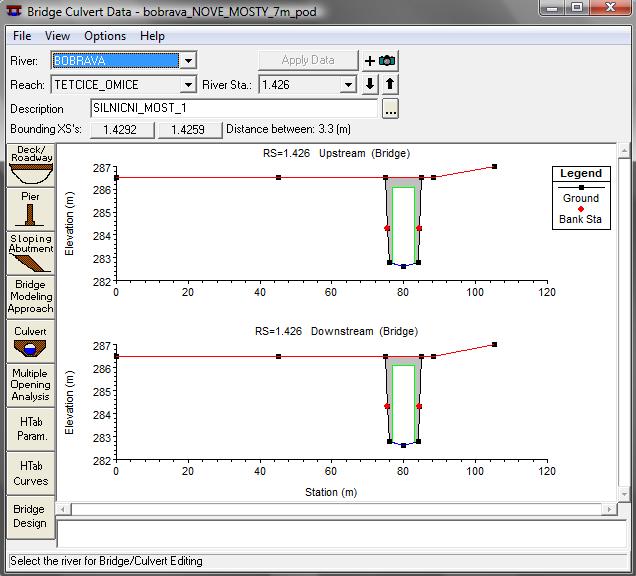Open the View menu
The height and width of the screenshot is (576, 636).
[x=57, y=36]
